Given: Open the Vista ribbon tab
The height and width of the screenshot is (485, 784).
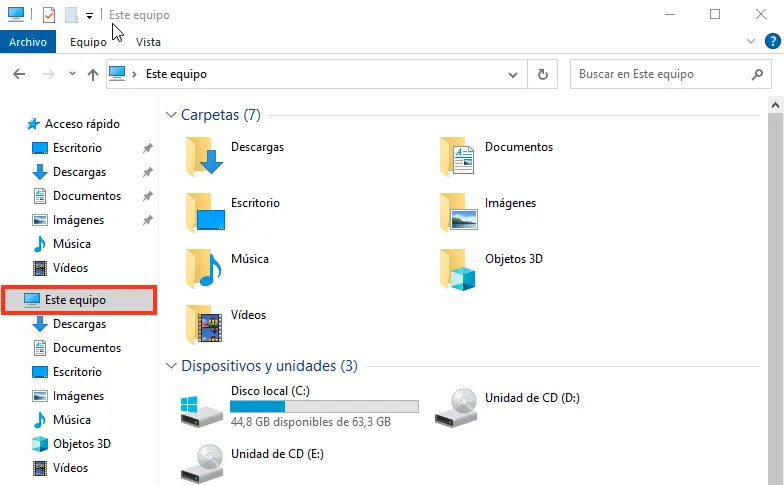Looking at the screenshot, I should pos(148,42).
